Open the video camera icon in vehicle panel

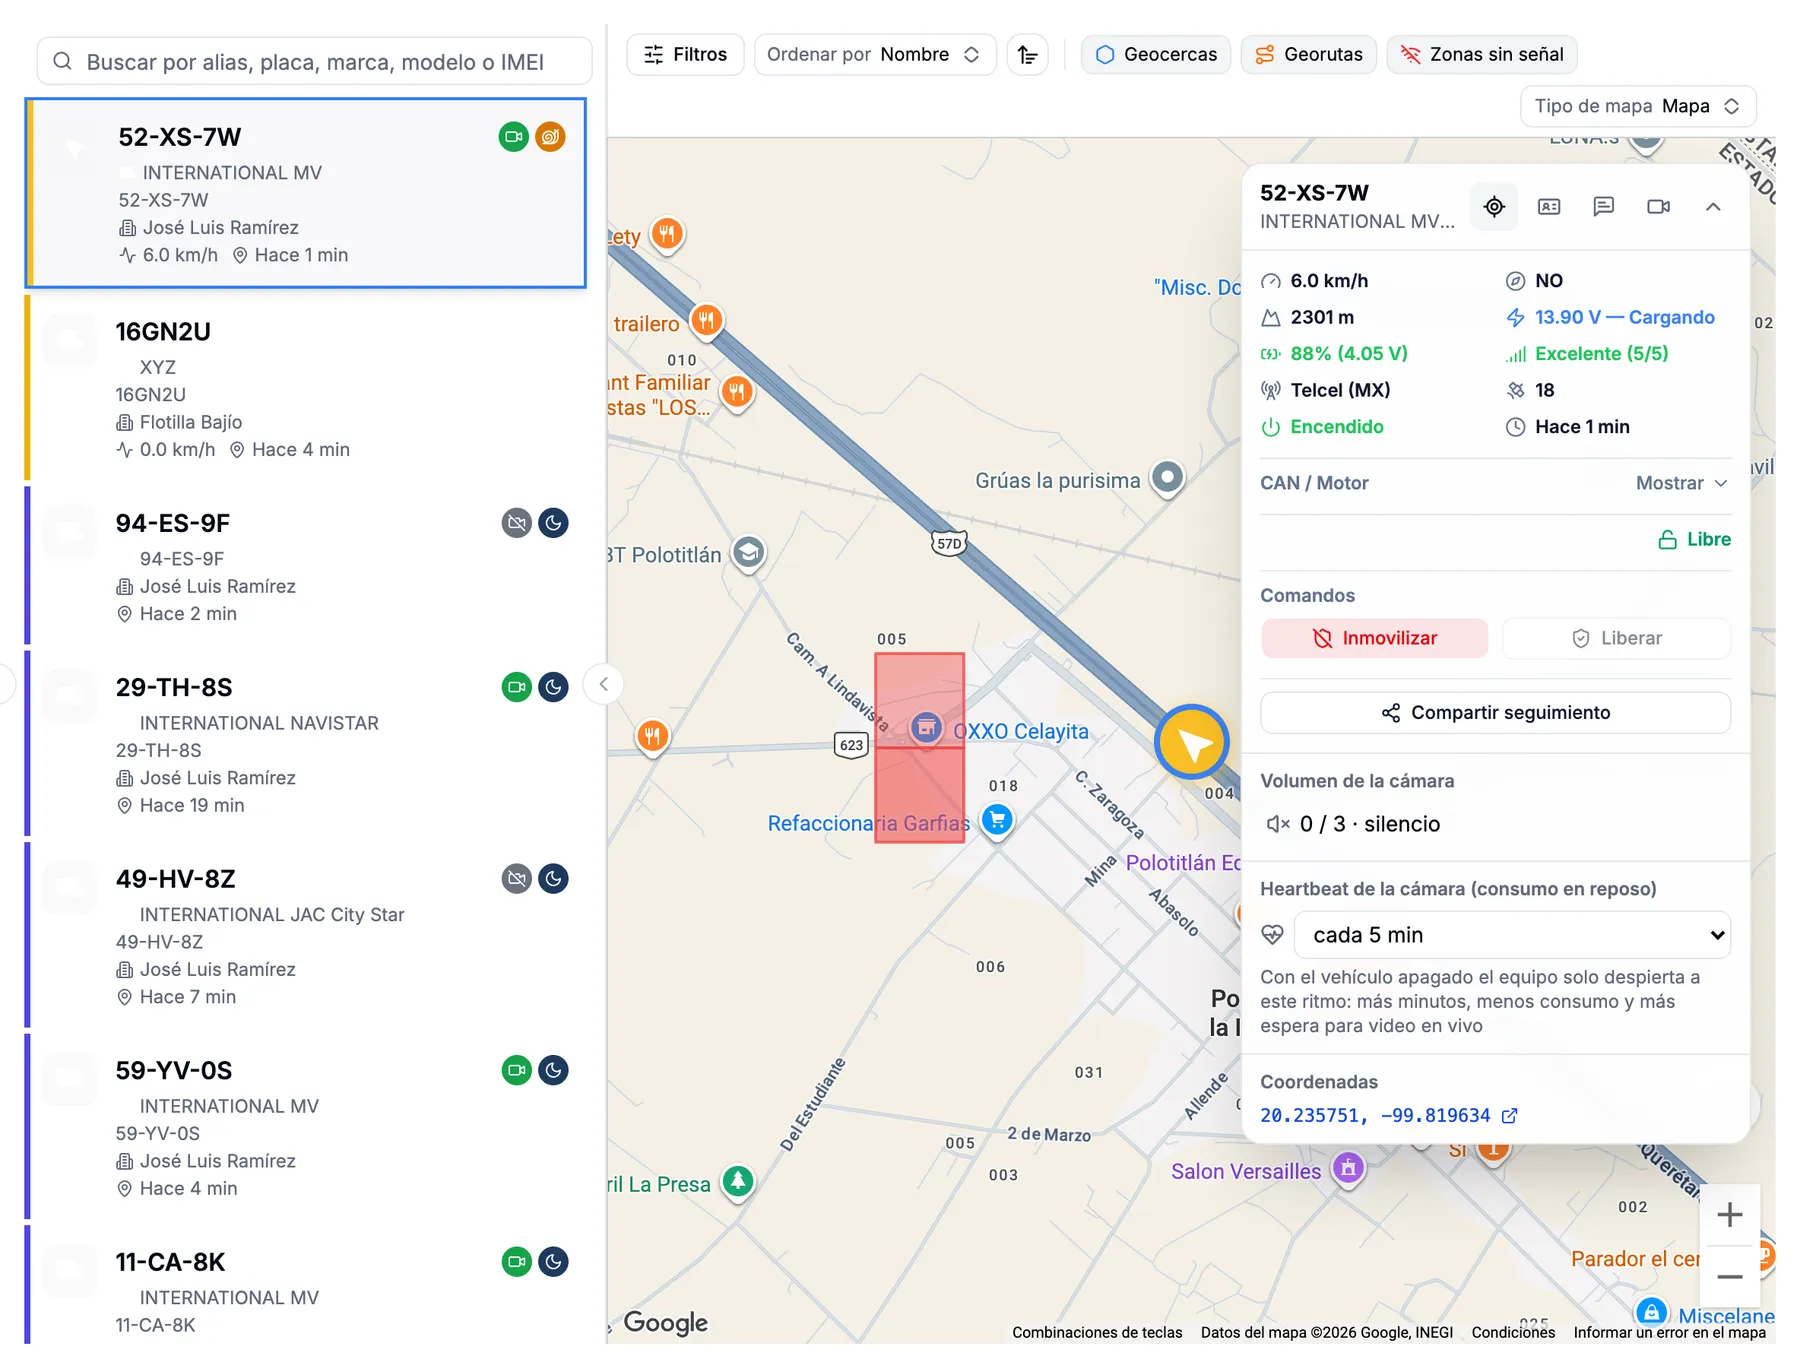point(1659,207)
